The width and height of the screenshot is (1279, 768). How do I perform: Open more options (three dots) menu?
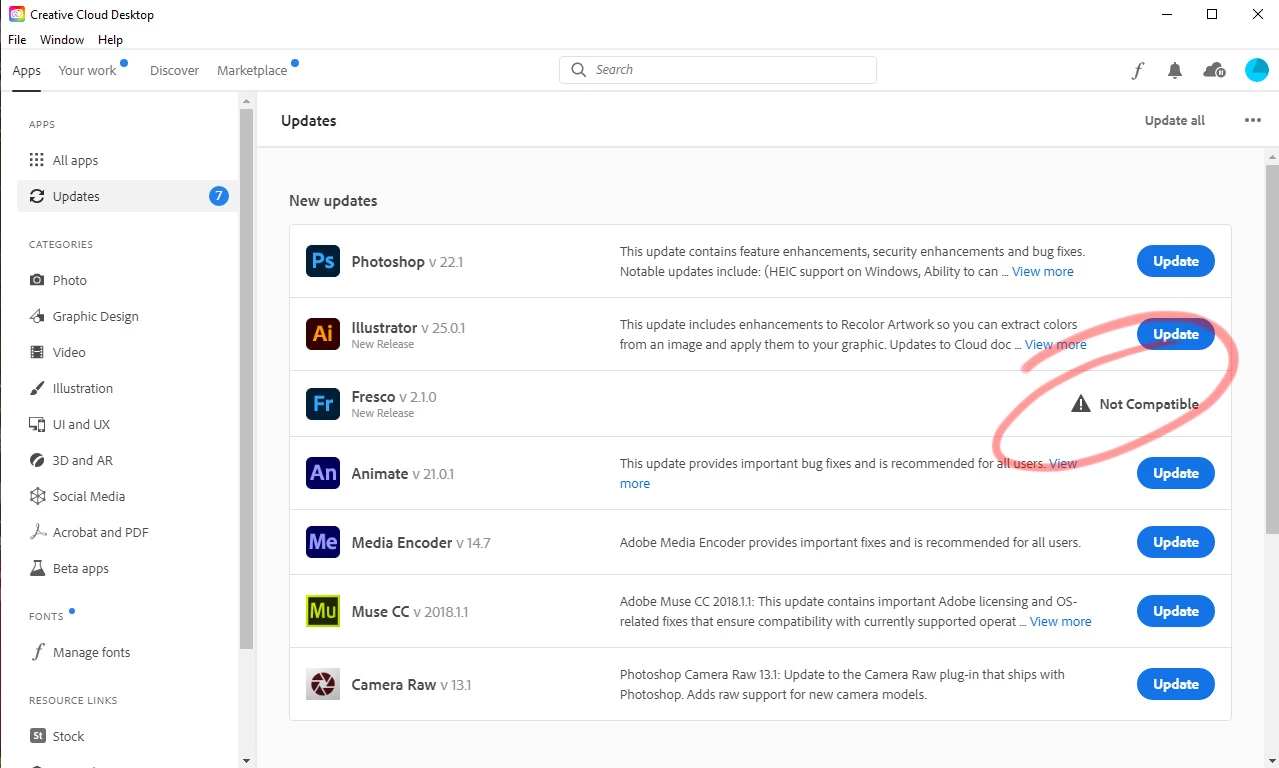[x=1252, y=120]
